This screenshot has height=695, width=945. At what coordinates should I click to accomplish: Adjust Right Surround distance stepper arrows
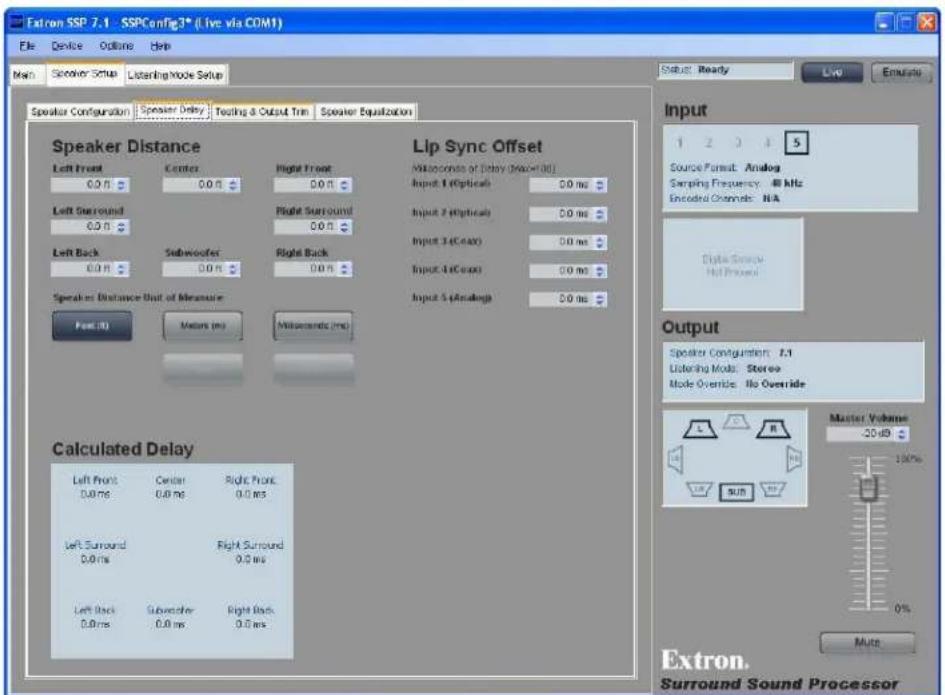tap(344, 227)
